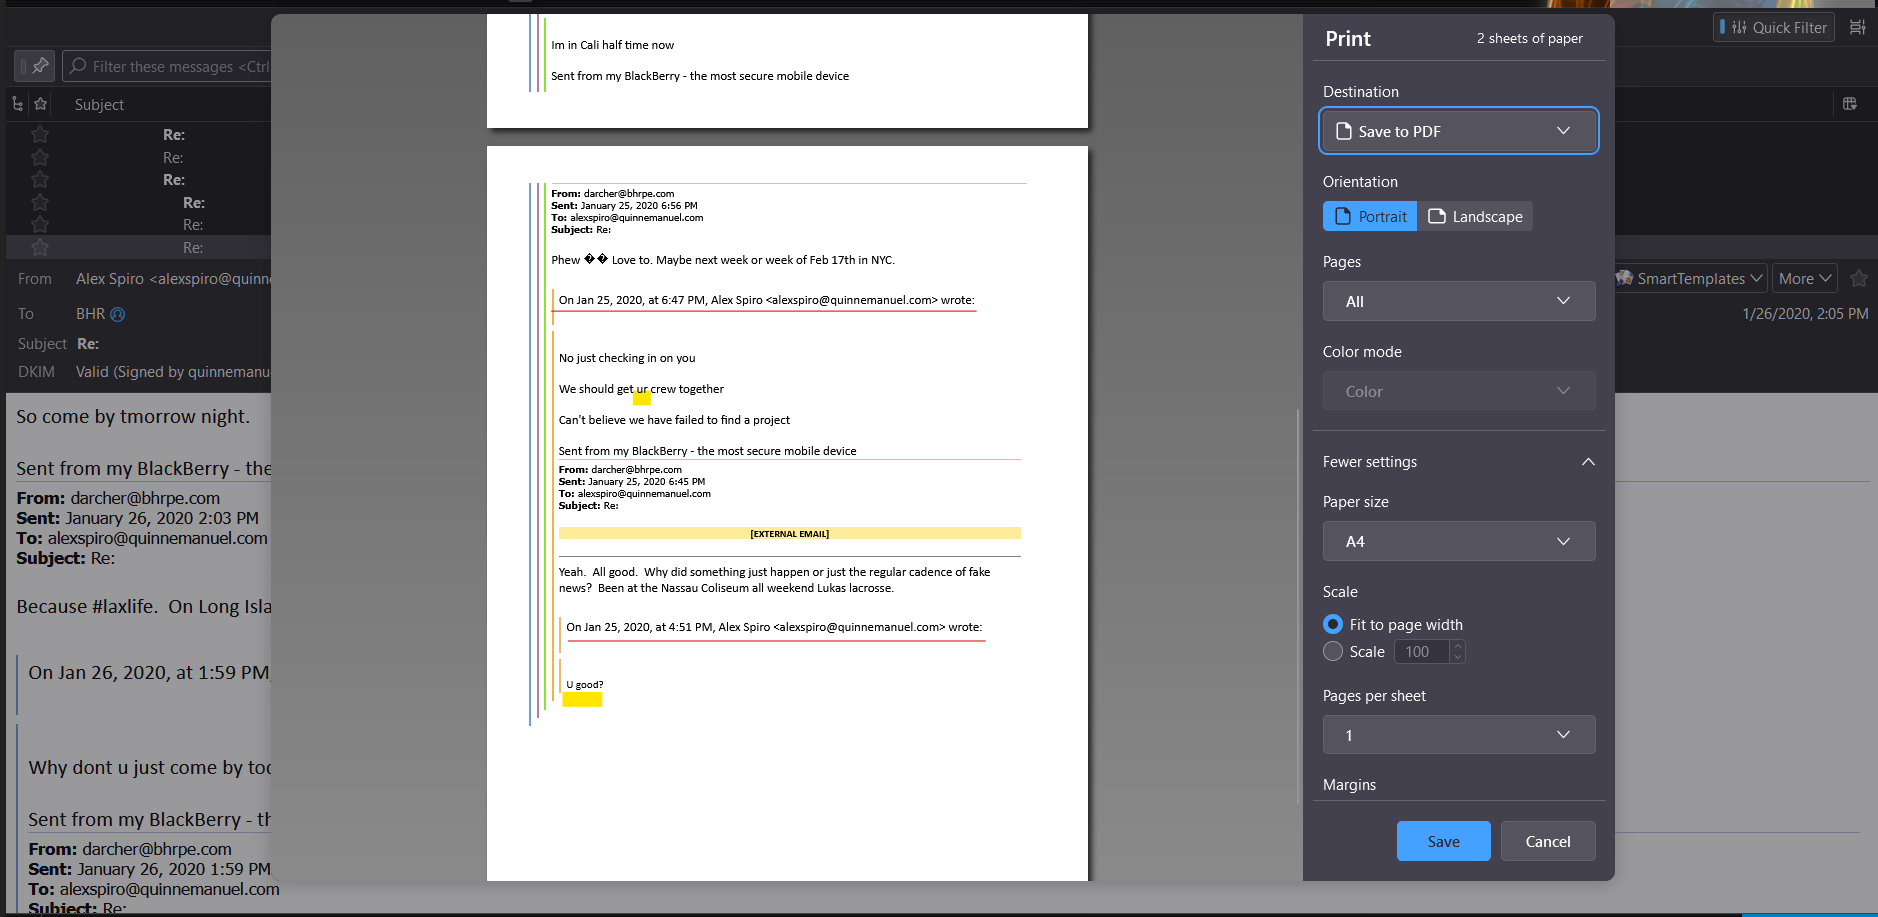
Task: Star the fourth Re: message row
Action: tap(40, 202)
